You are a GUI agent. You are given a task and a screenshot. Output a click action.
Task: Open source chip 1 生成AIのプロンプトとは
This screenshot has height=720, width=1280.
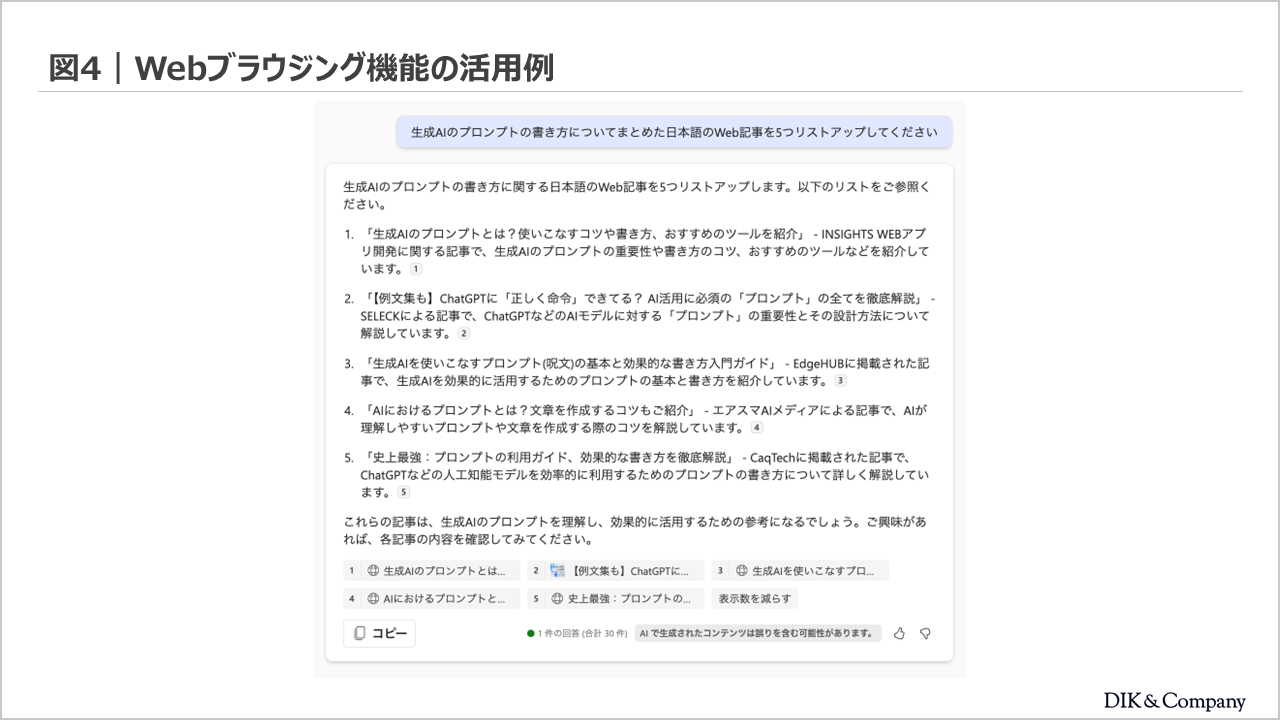pyautogui.click(x=431, y=571)
